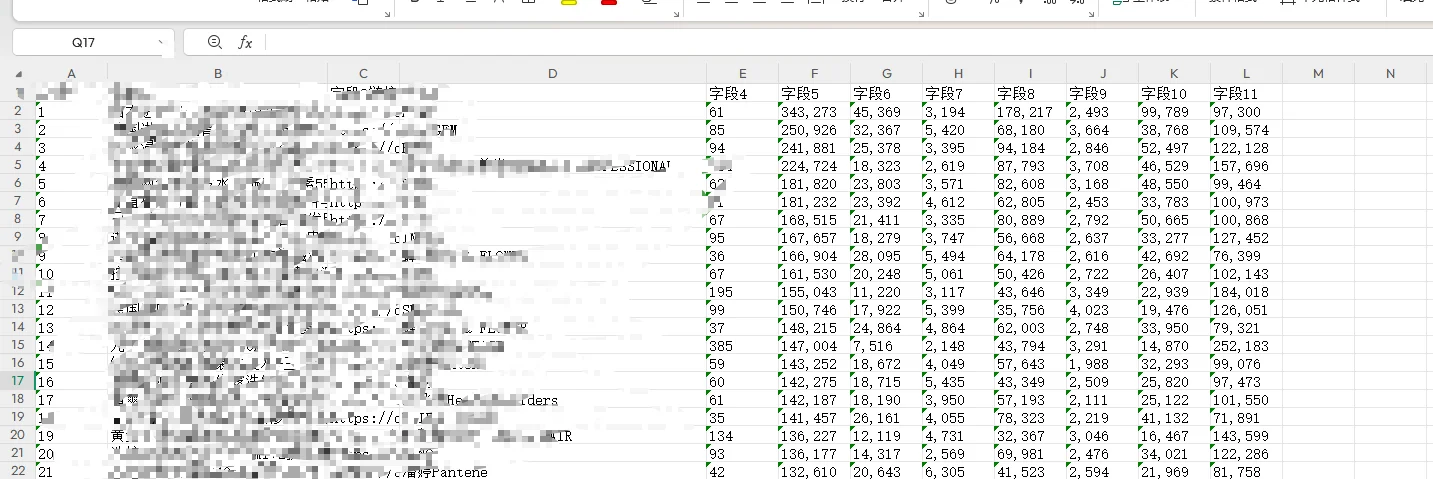Select column G header
1433x479 pixels.
point(886,74)
